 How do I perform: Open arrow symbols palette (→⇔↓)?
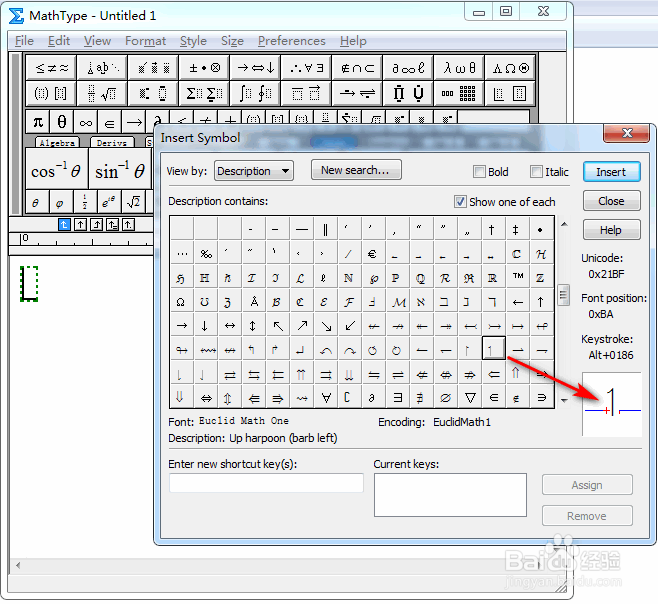[x=255, y=68]
